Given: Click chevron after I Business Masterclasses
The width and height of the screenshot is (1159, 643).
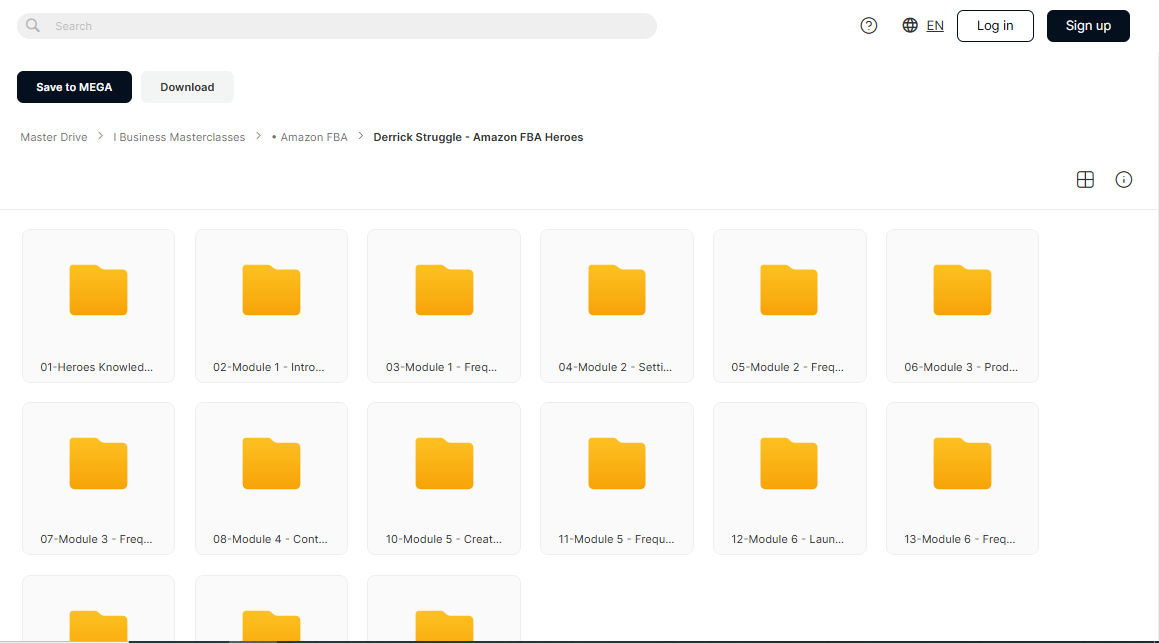Looking at the screenshot, I should 259,136.
